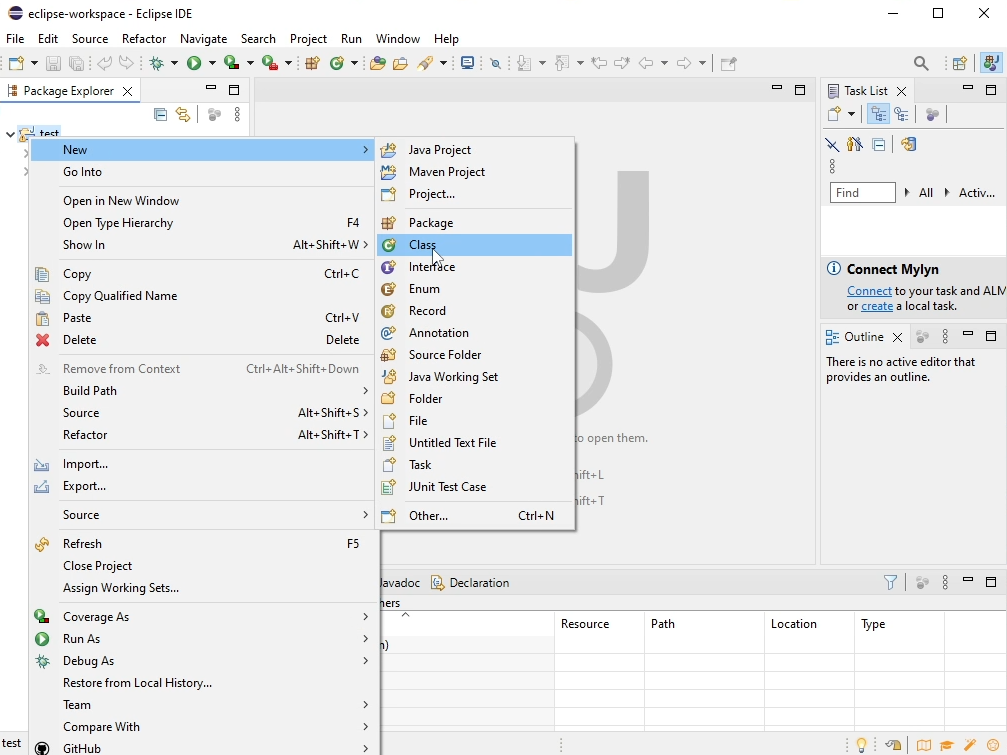This screenshot has height=755, width=1007.
Task: Open the Task List view menu (three dots)
Action: click(832, 166)
